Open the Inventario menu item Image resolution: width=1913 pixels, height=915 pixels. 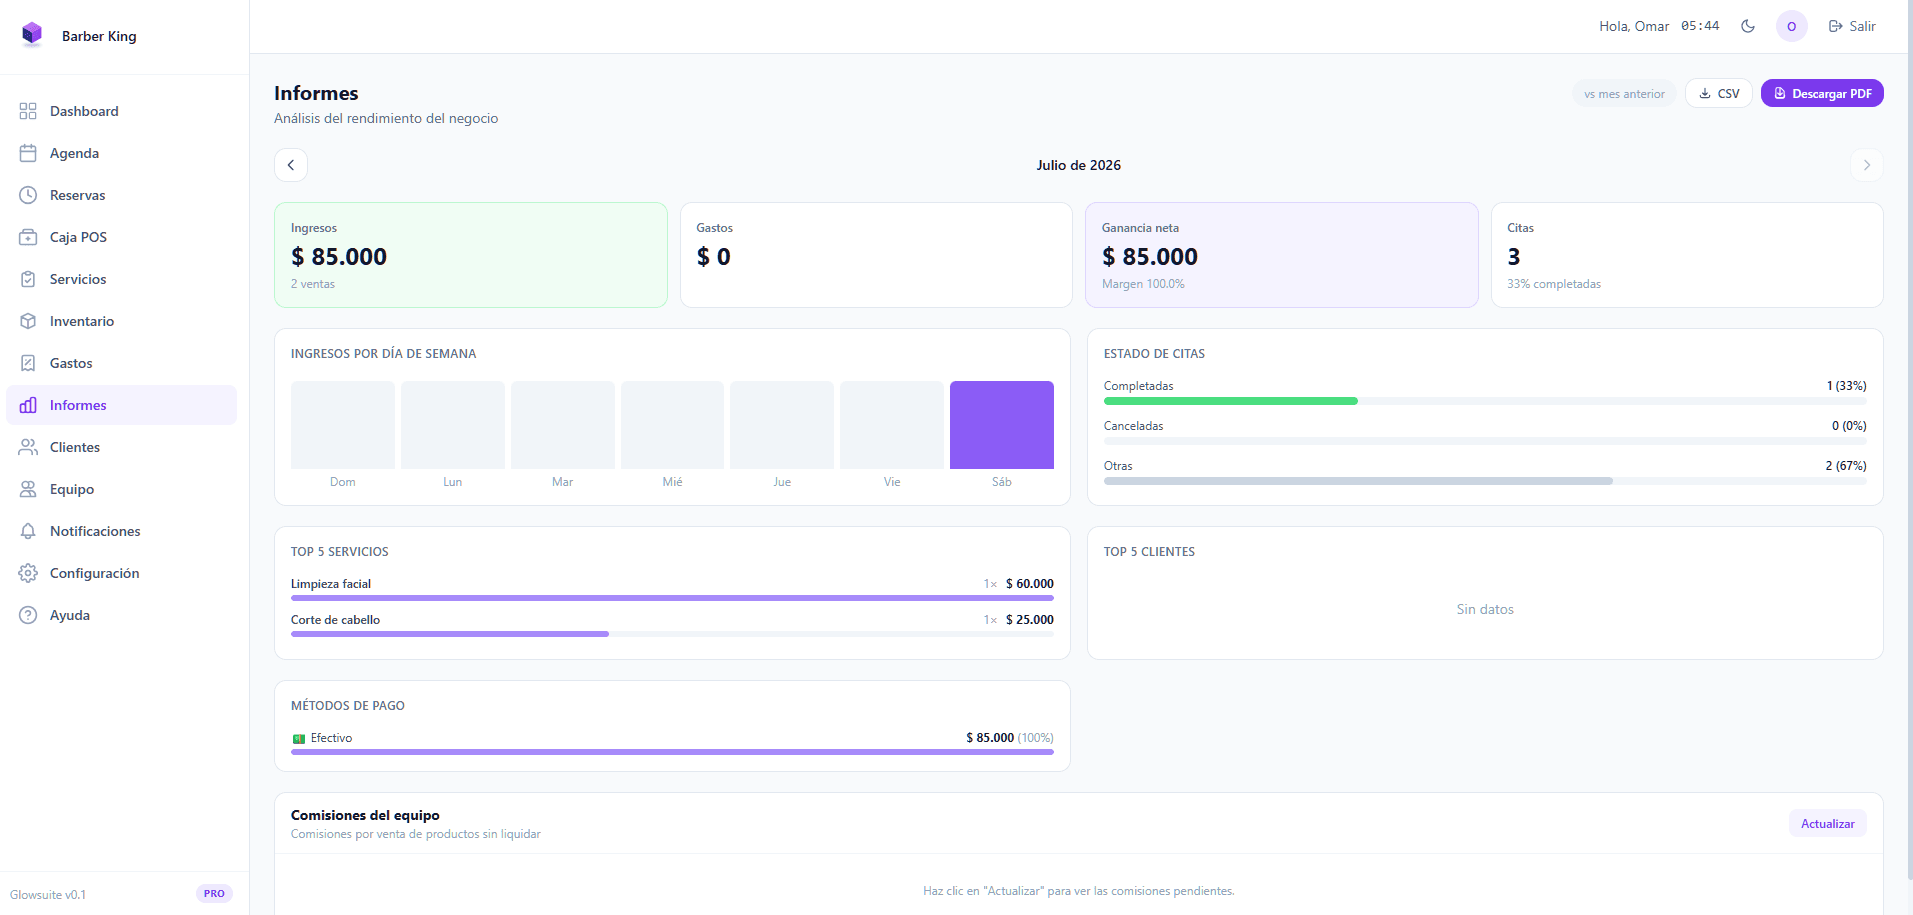(121, 321)
